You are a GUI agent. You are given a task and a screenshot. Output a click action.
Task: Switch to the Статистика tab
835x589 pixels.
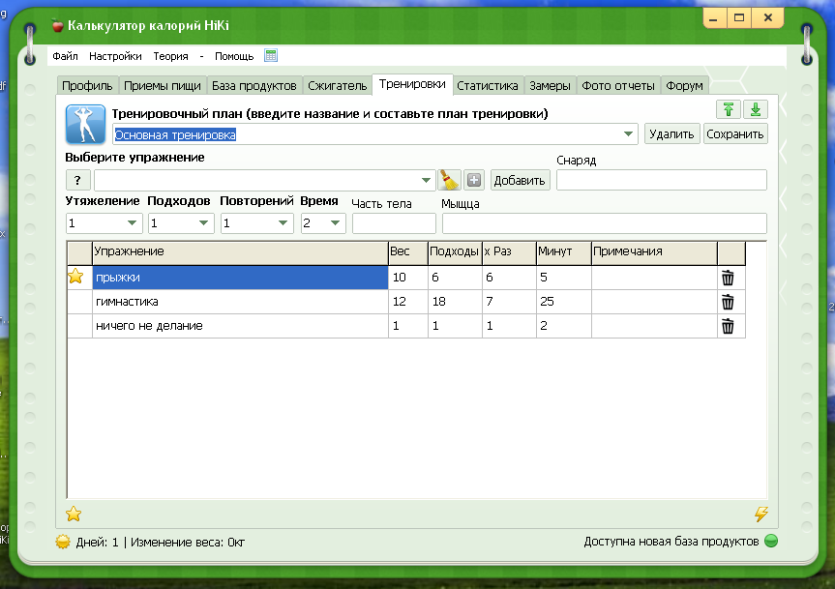pos(487,86)
